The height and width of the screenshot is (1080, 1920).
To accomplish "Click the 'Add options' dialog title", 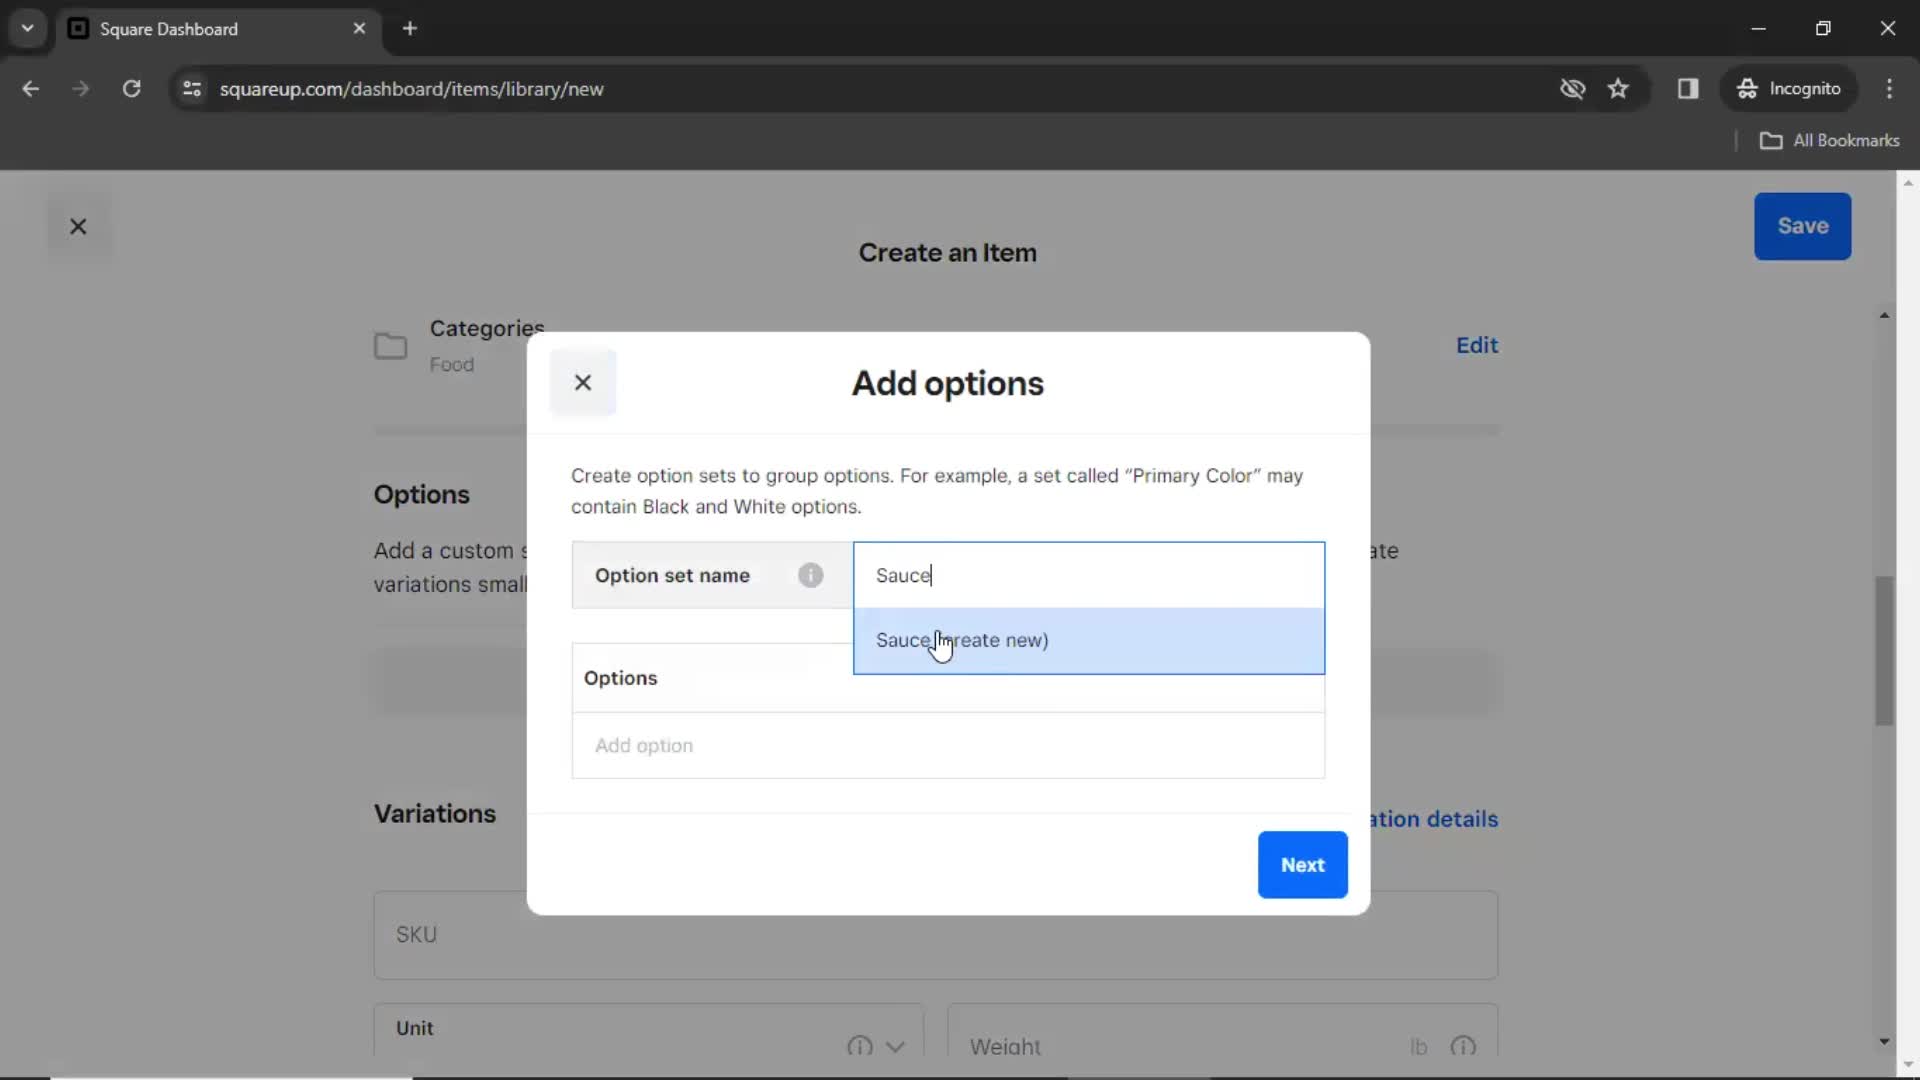I will coord(947,384).
